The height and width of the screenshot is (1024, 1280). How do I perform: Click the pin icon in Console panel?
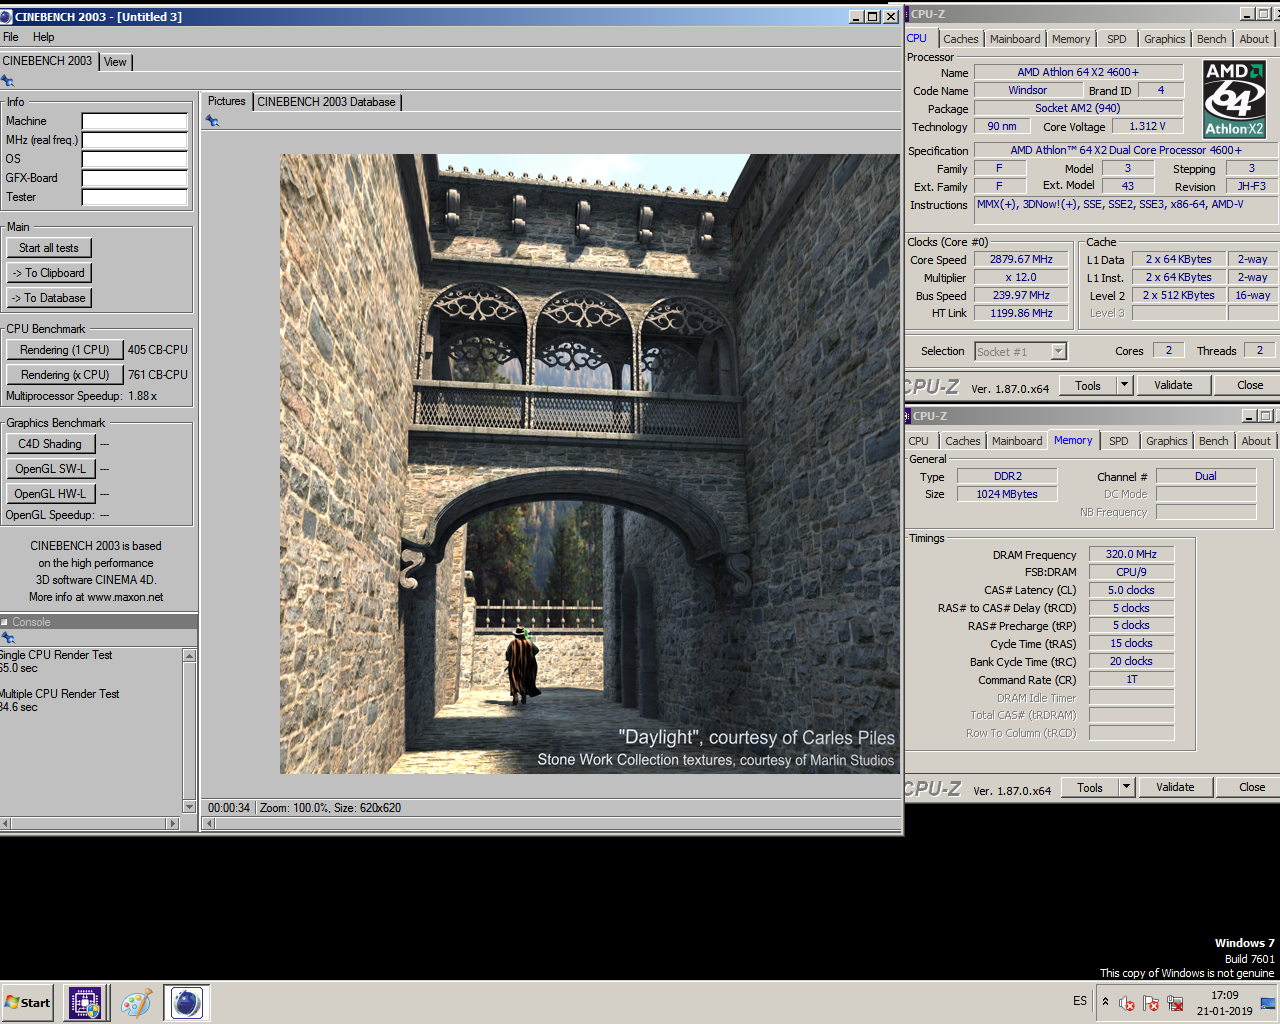(x=8, y=638)
